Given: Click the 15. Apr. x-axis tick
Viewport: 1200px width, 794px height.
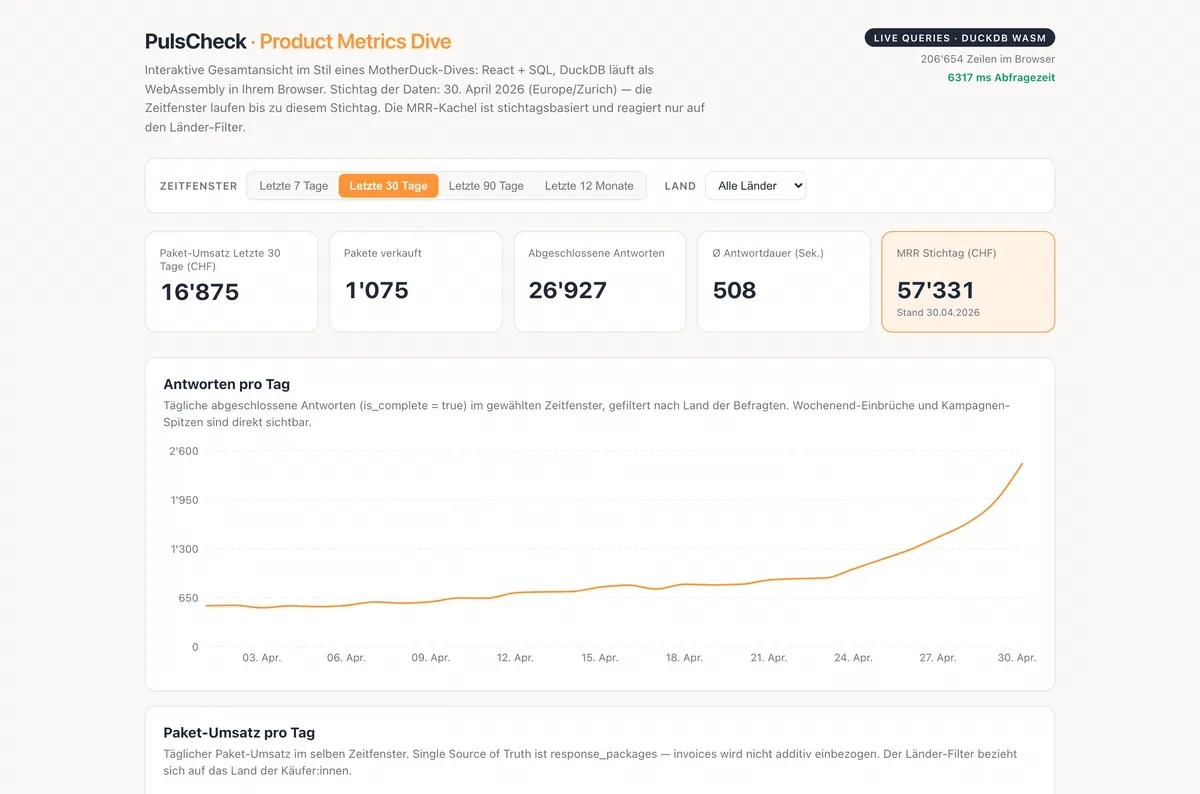Looking at the screenshot, I should [600, 658].
